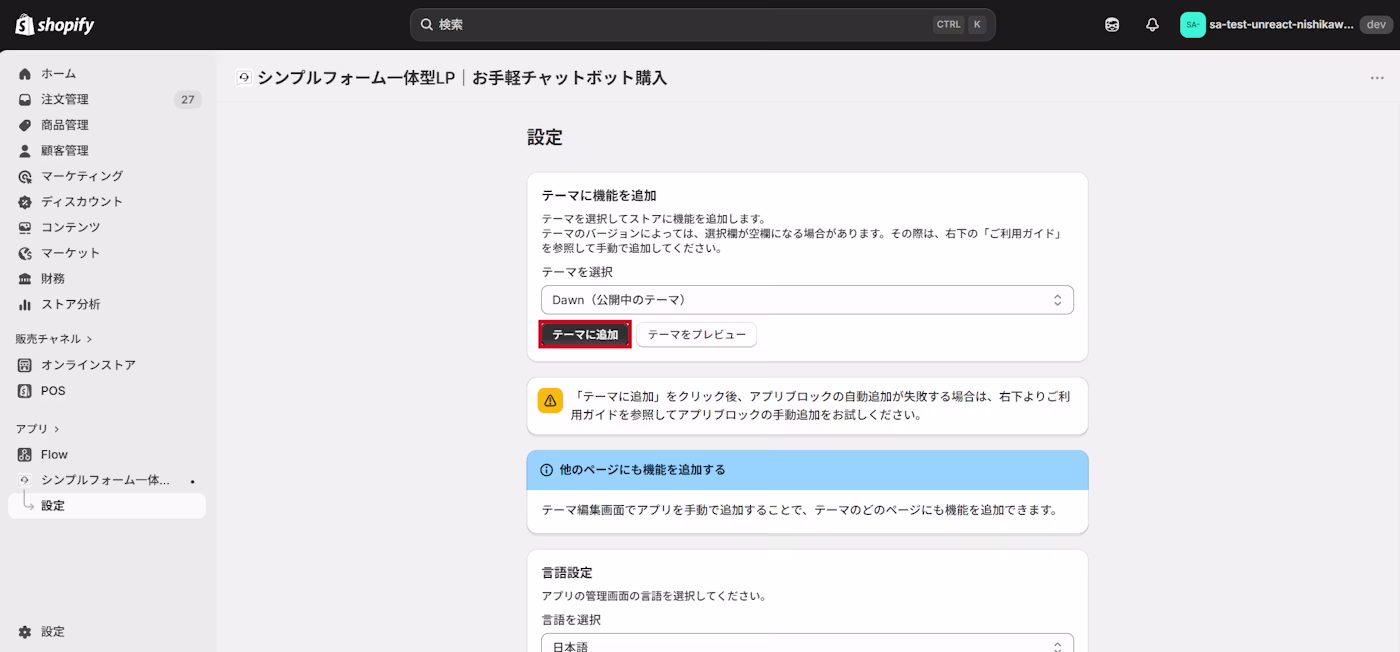This screenshot has height=652, width=1400.
Task: Open 商品管理 menu item
Action: click(x=65, y=125)
